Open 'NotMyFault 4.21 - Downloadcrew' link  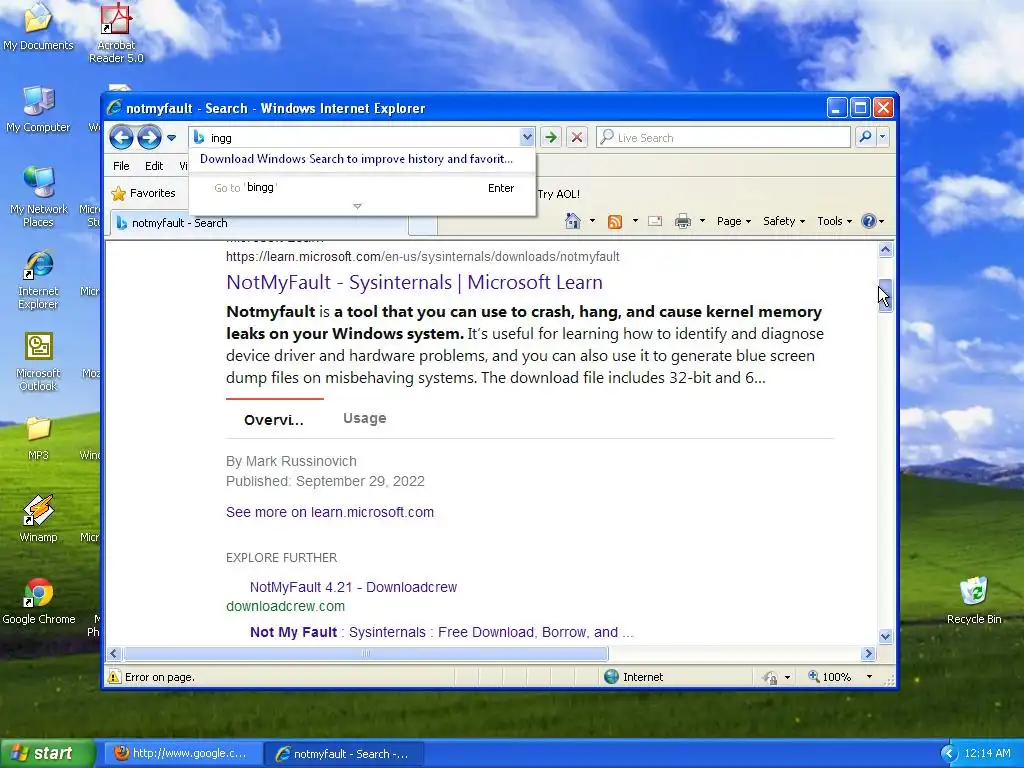353,587
